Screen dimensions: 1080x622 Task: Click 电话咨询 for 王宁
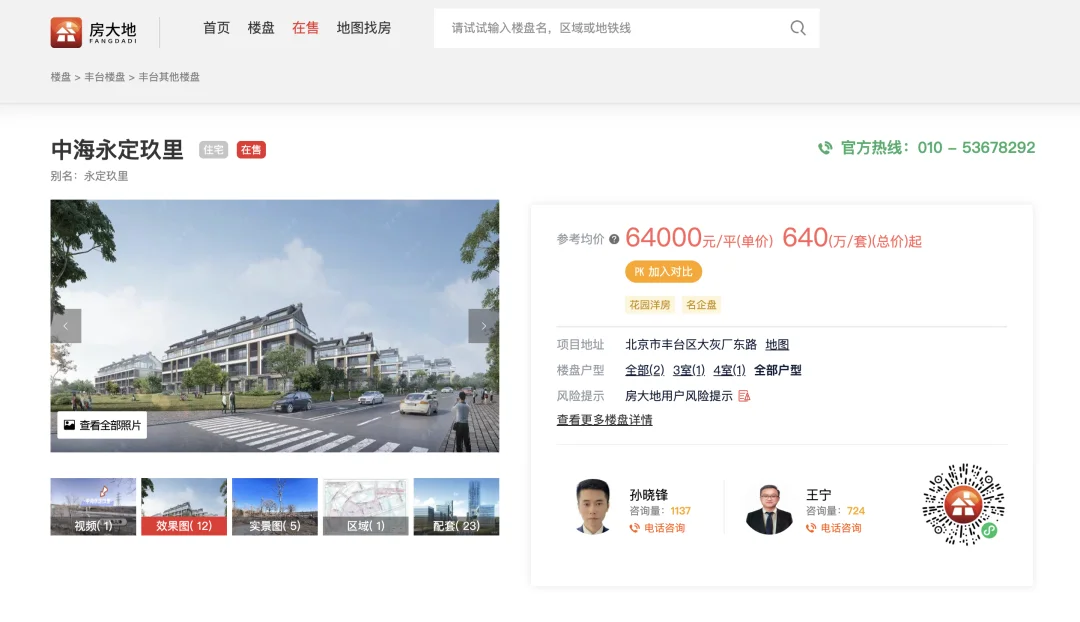[x=841, y=528]
